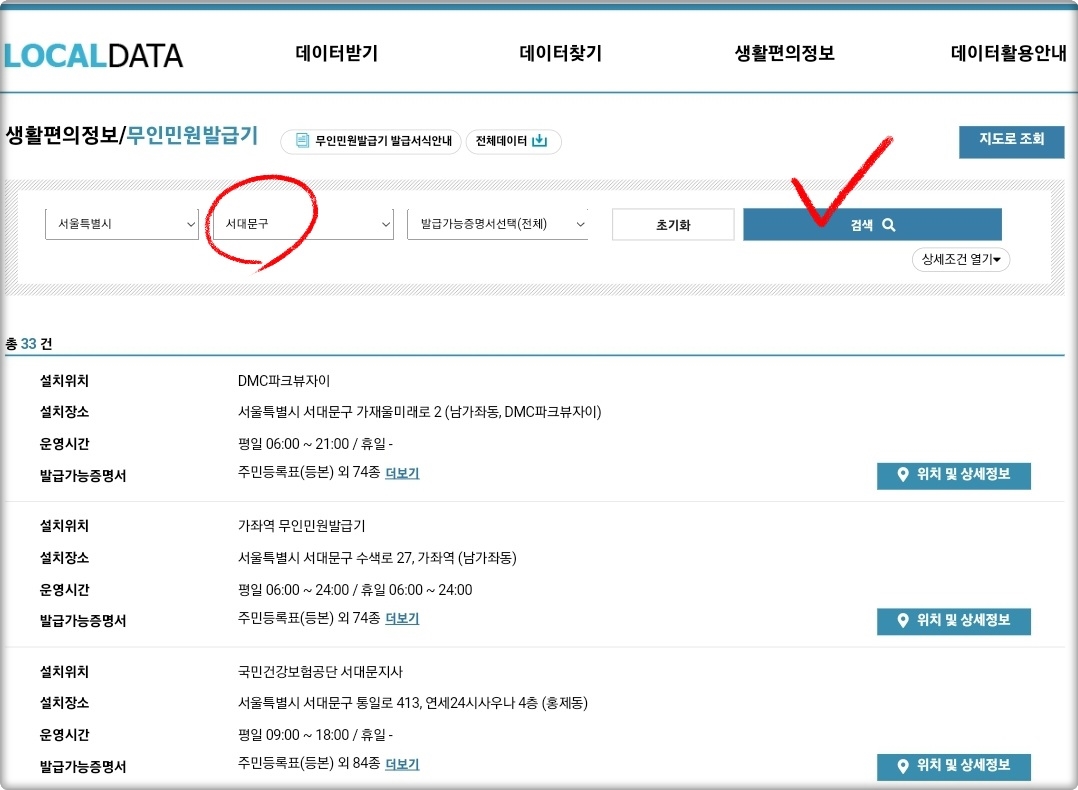Click map pin icon in 가좌역 row
This screenshot has height=790, width=1078.
click(x=903, y=620)
